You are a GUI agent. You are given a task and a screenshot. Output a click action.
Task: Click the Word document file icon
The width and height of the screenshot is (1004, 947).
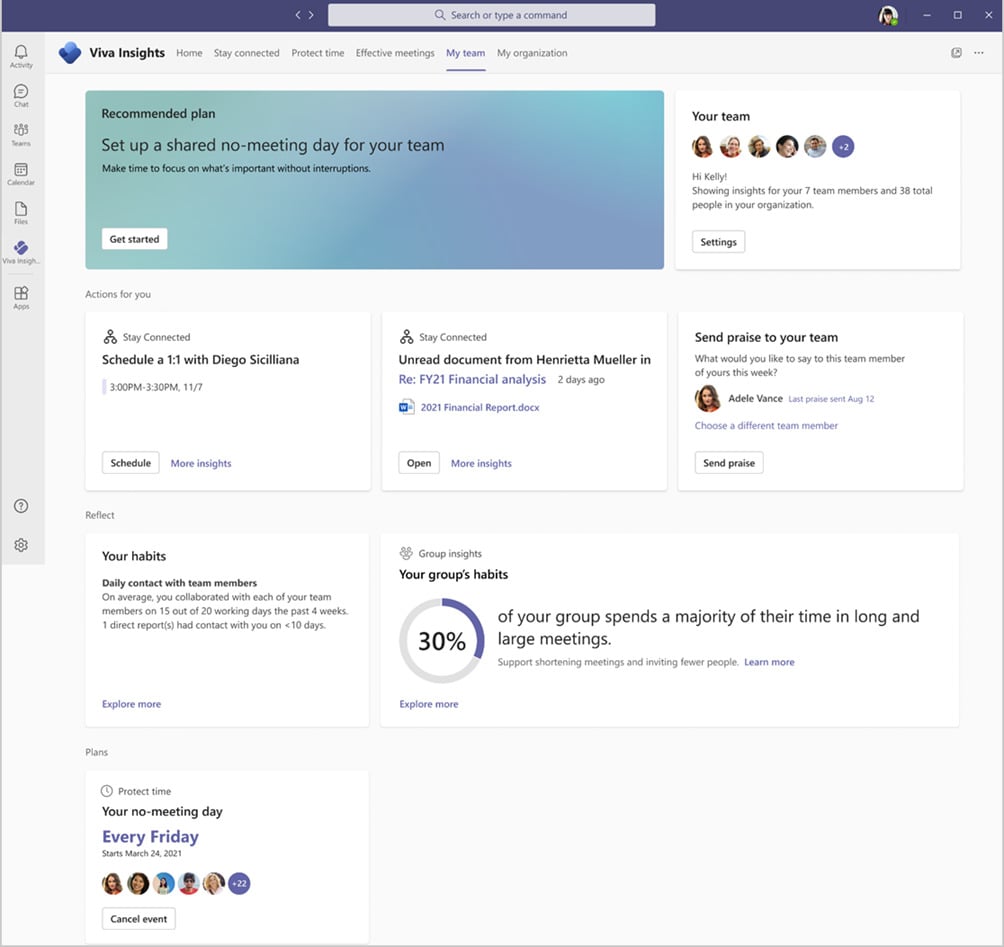(x=407, y=407)
